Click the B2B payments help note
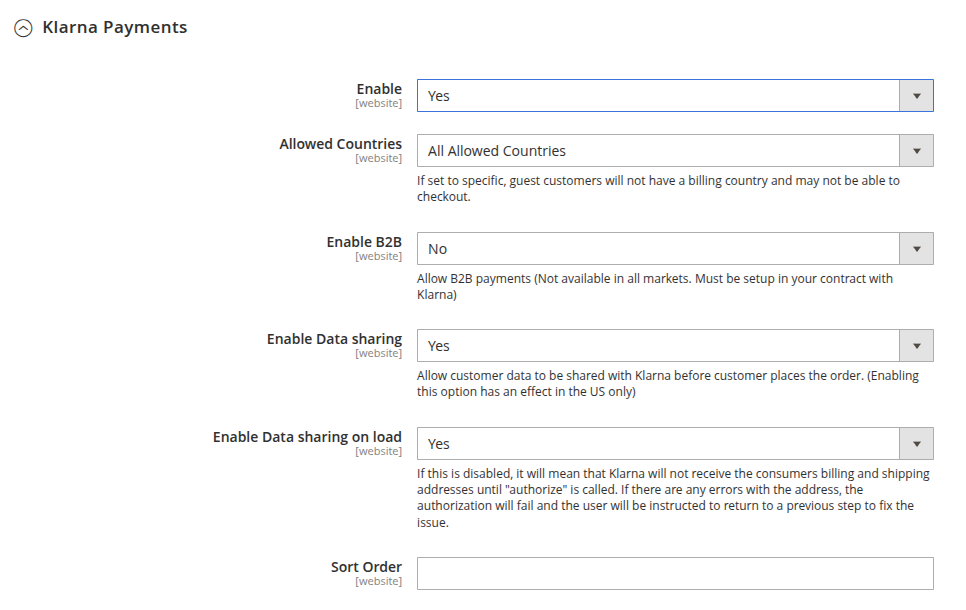 pyautogui.click(x=654, y=287)
